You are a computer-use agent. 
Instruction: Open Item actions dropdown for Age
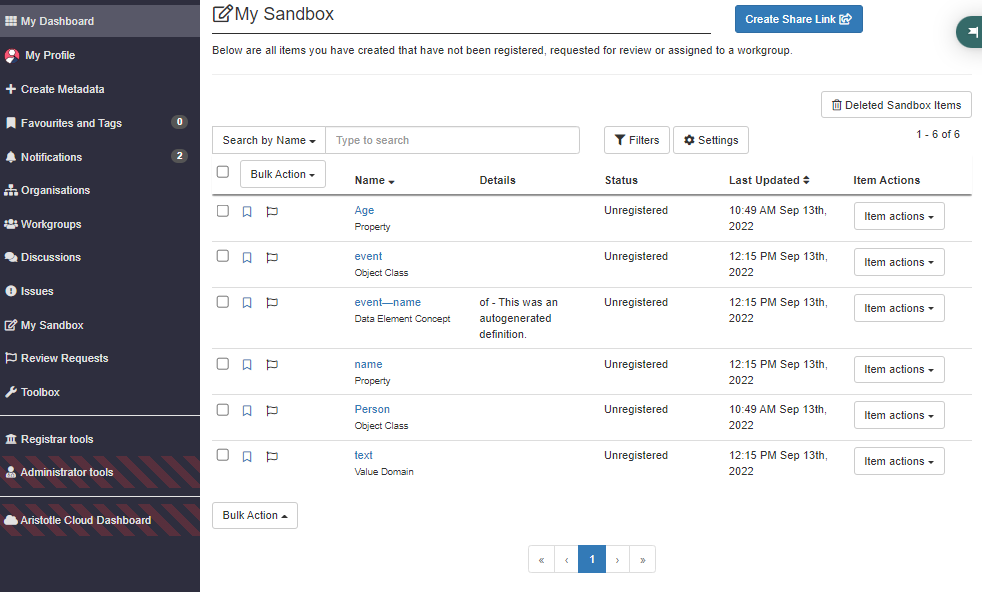coord(898,216)
